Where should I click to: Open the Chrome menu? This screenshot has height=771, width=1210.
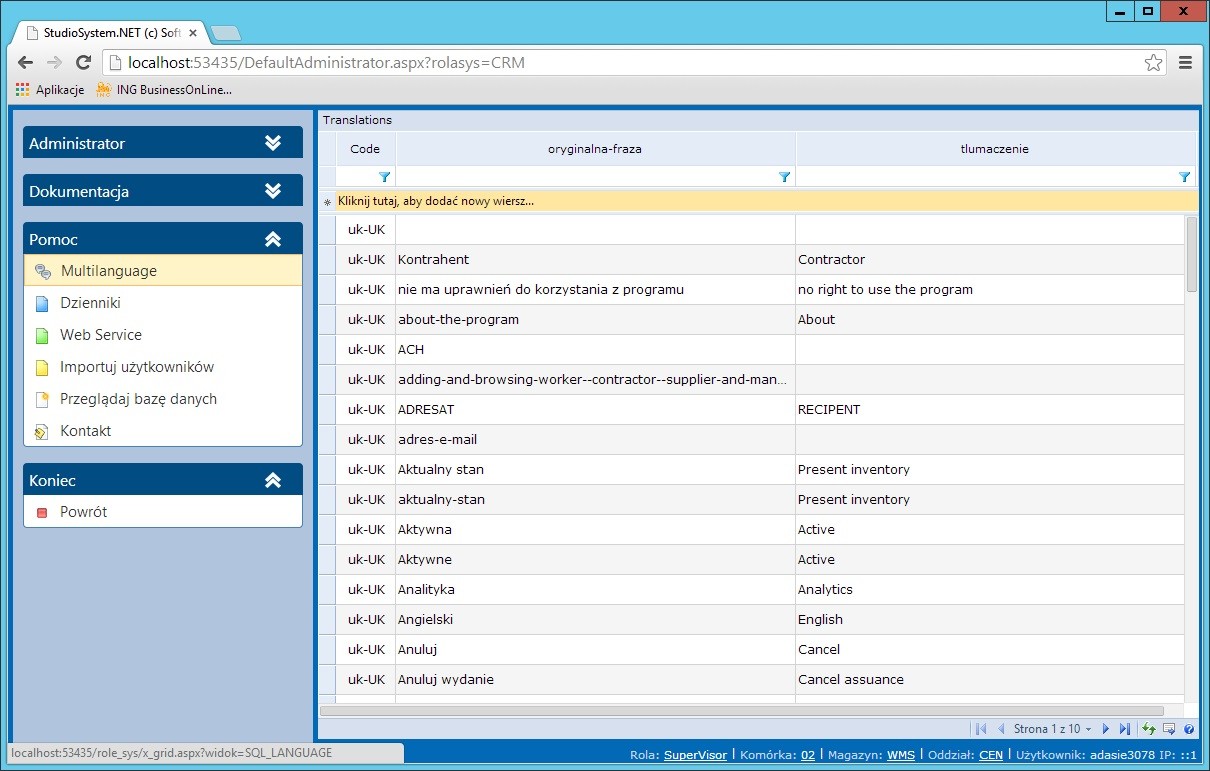pyautogui.click(x=1186, y=61)
